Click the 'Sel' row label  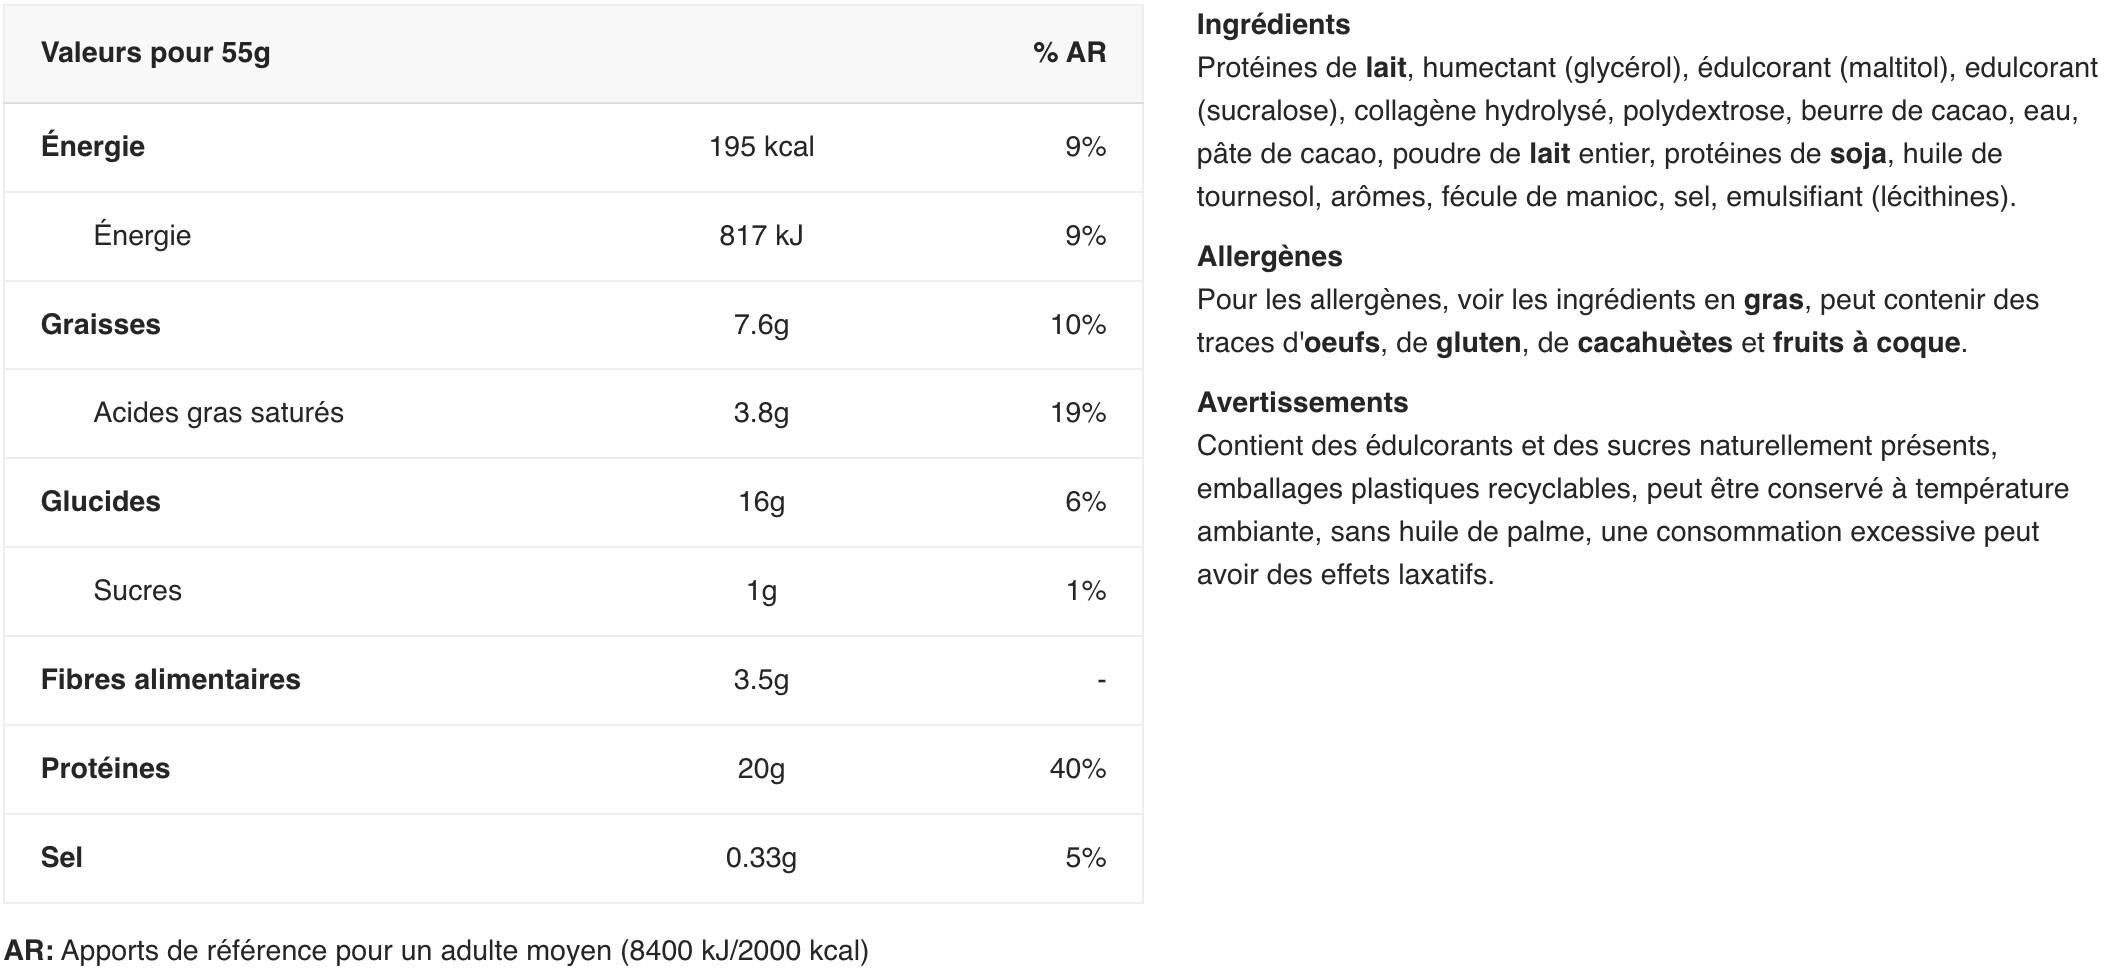pos(61,858)
